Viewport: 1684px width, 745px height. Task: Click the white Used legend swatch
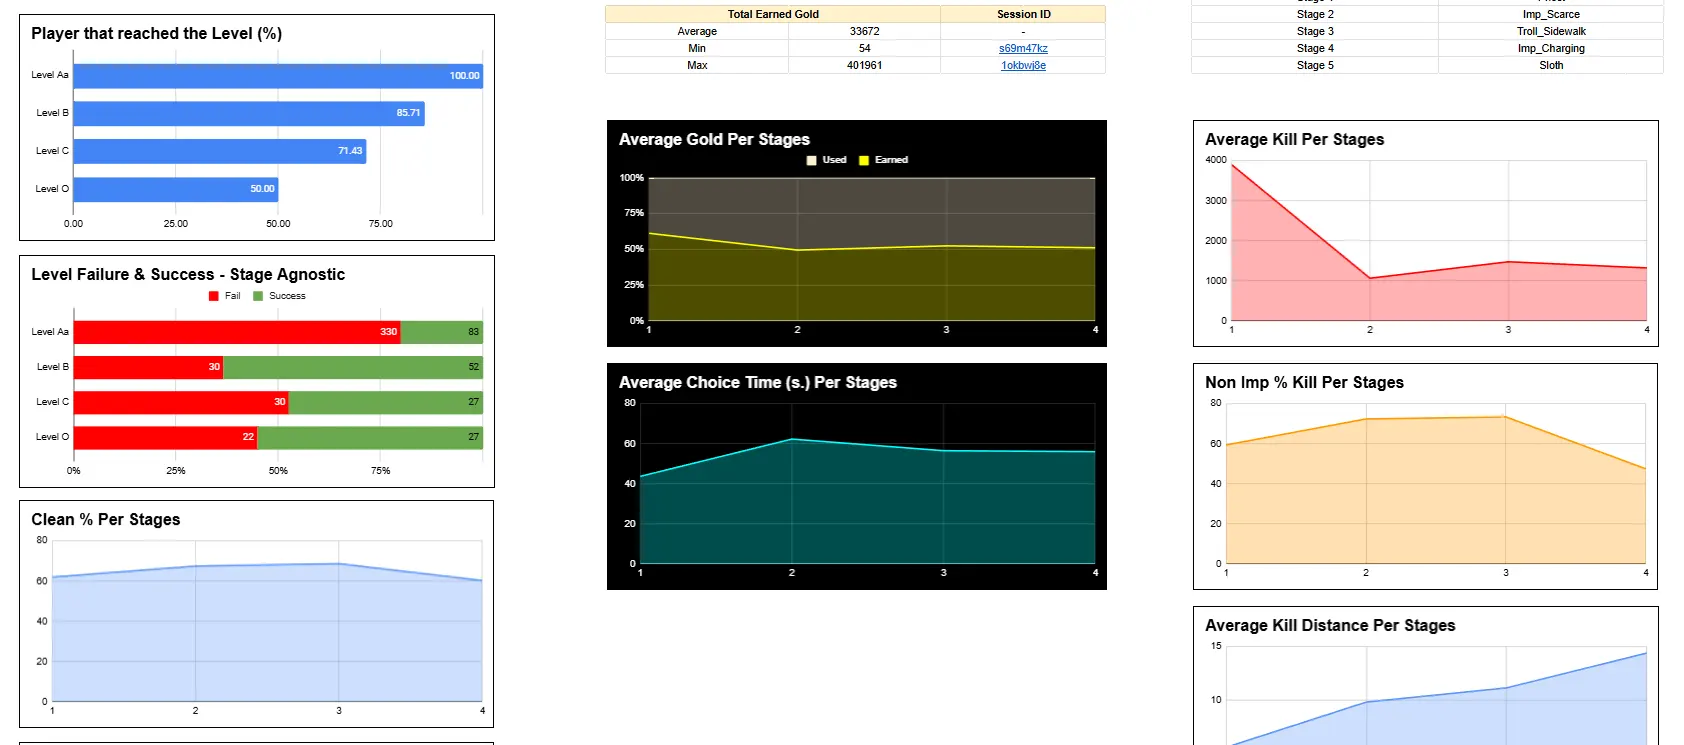pyautogui.click(x=812, y=160)
